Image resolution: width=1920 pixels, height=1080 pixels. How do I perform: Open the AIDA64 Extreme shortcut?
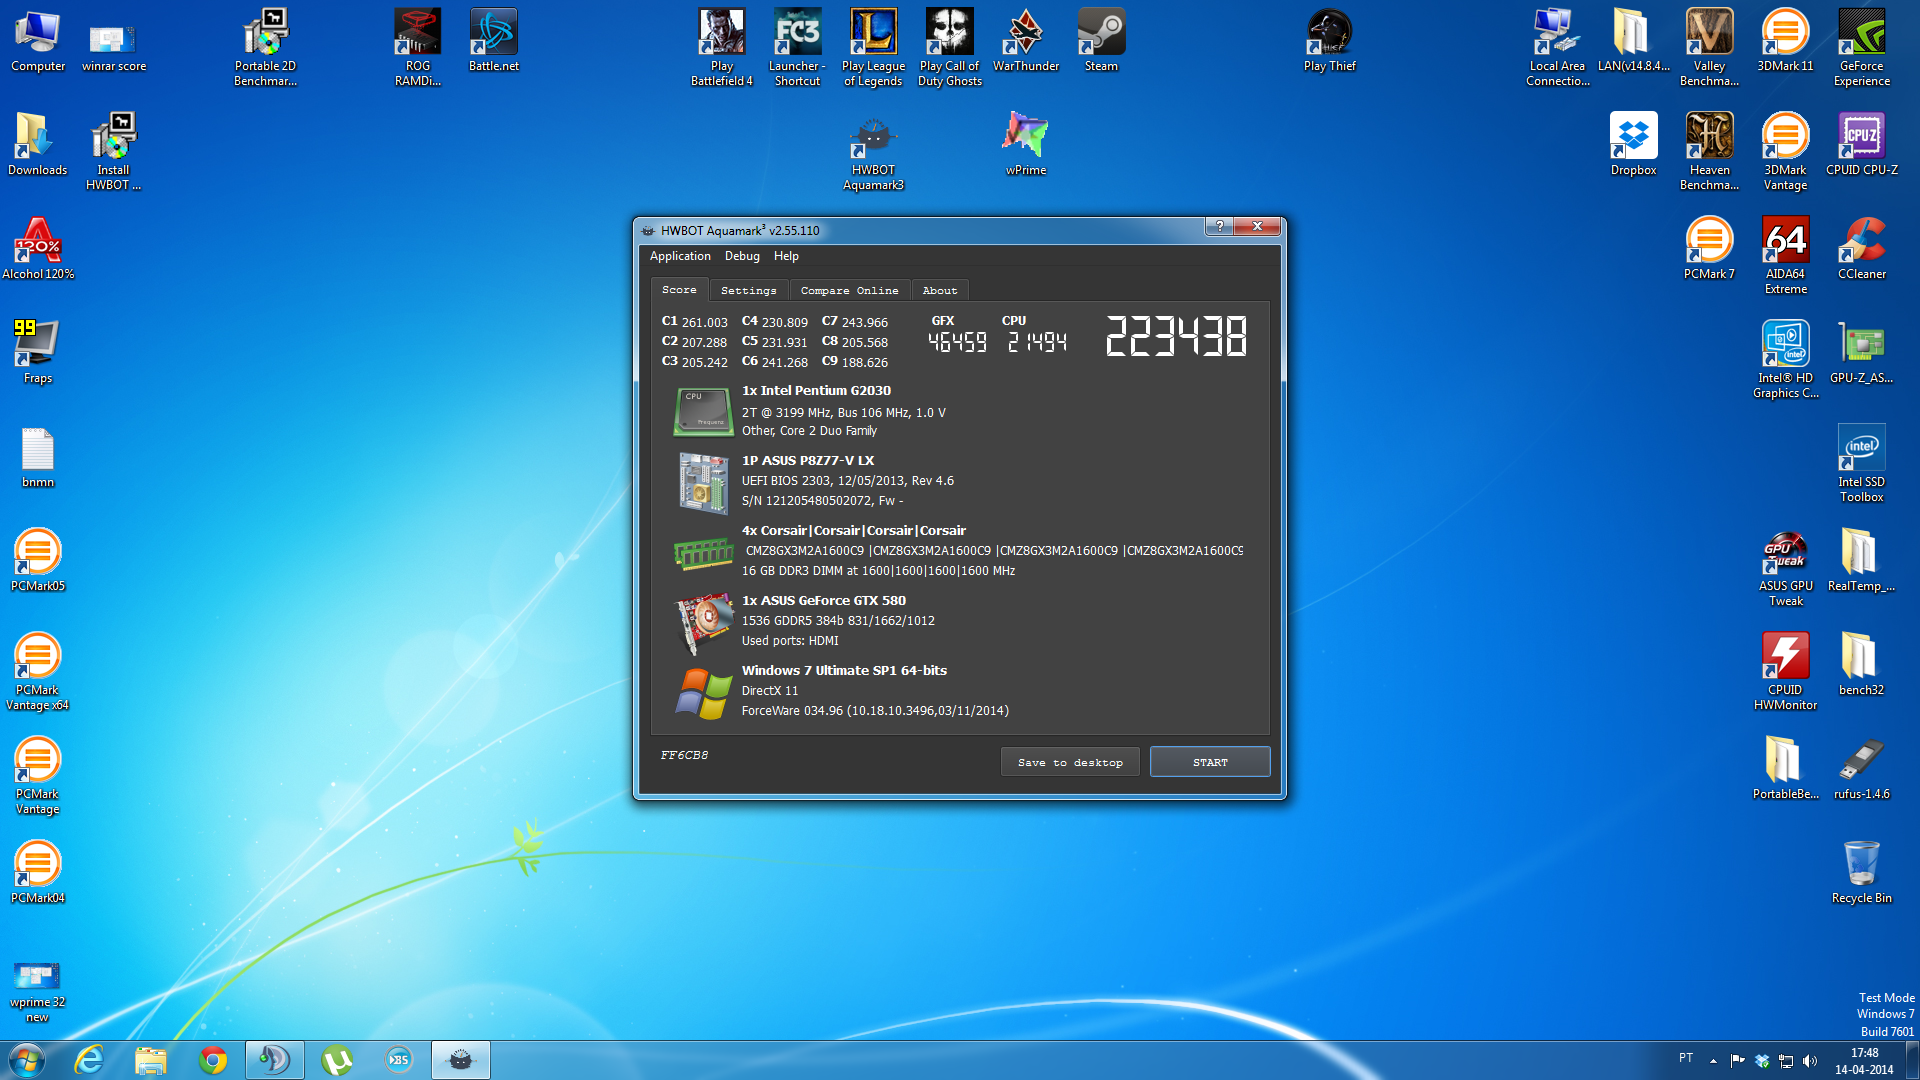pos(1785,255)
